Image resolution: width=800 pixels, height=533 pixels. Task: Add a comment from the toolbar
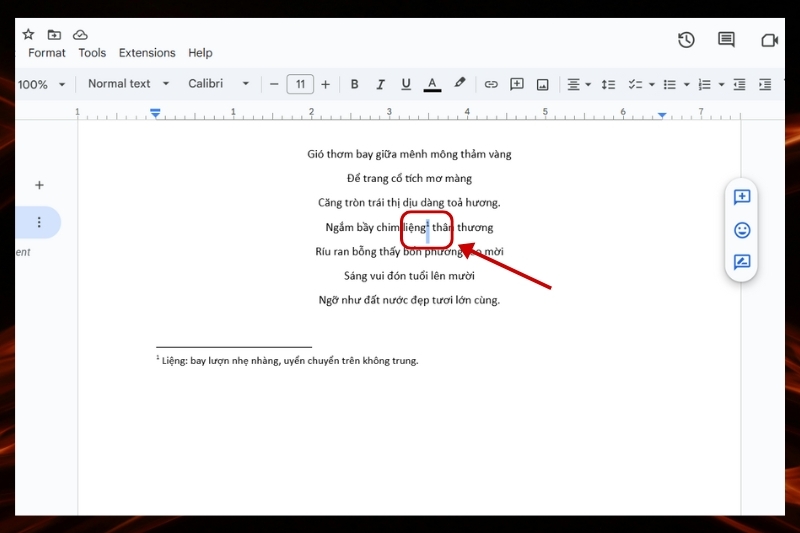coord(517,84)
